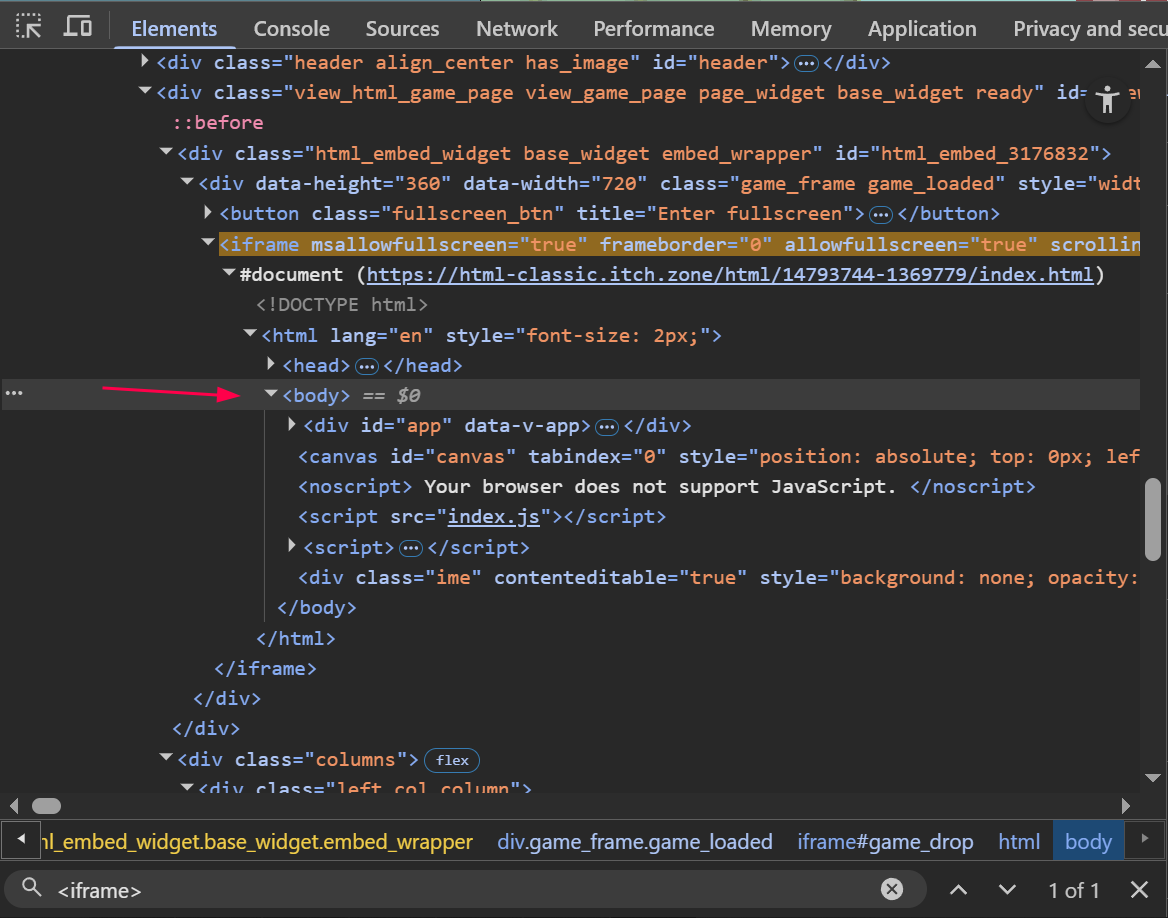Click the flex badge on columns div
This screenshot has height=918, width=1168.
[x=452, y=760]
